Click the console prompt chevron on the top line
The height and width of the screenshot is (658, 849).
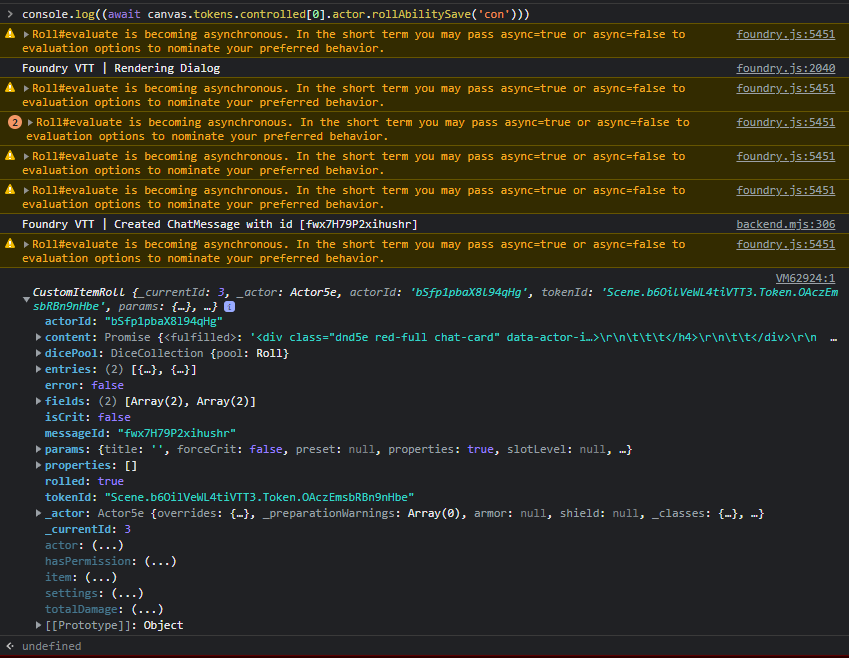pyautogui.click(x=10, y=14)
